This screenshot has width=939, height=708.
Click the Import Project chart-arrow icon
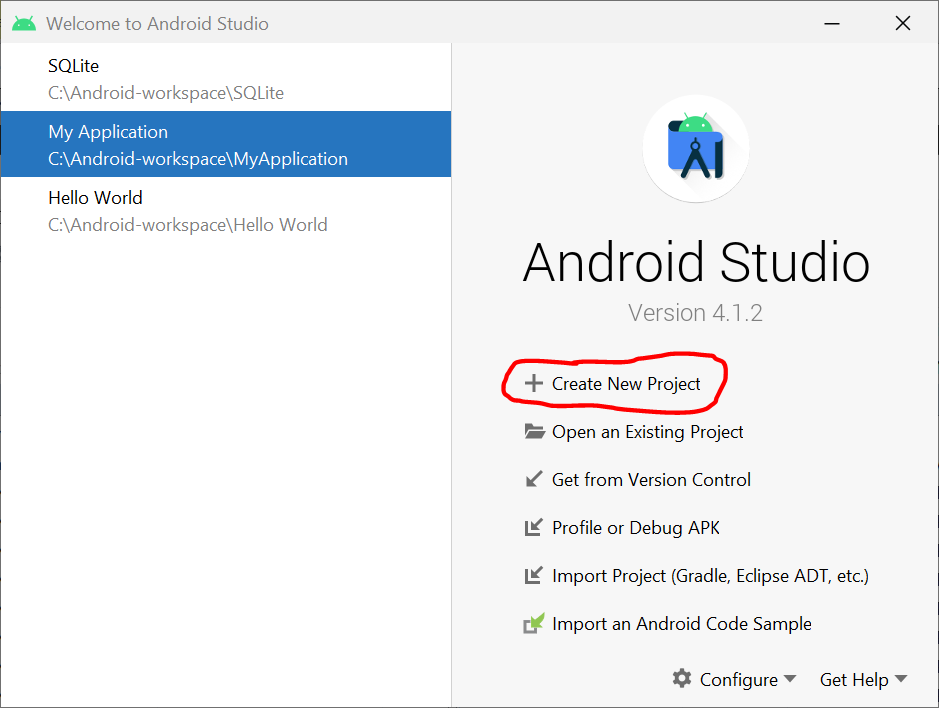click(x=534, y=576)
